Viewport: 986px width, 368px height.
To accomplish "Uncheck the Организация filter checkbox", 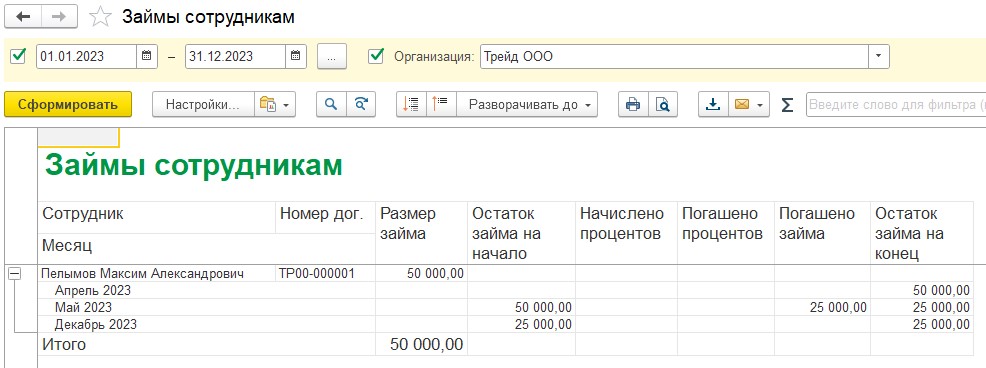I will pyautogui.click(x=376, y=56).
